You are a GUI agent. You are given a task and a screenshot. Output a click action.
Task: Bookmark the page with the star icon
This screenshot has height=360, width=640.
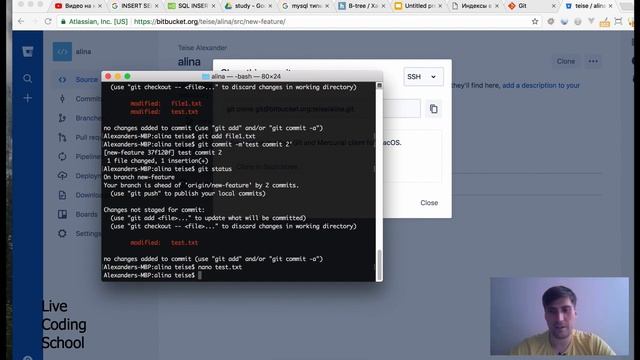(535, 22)
